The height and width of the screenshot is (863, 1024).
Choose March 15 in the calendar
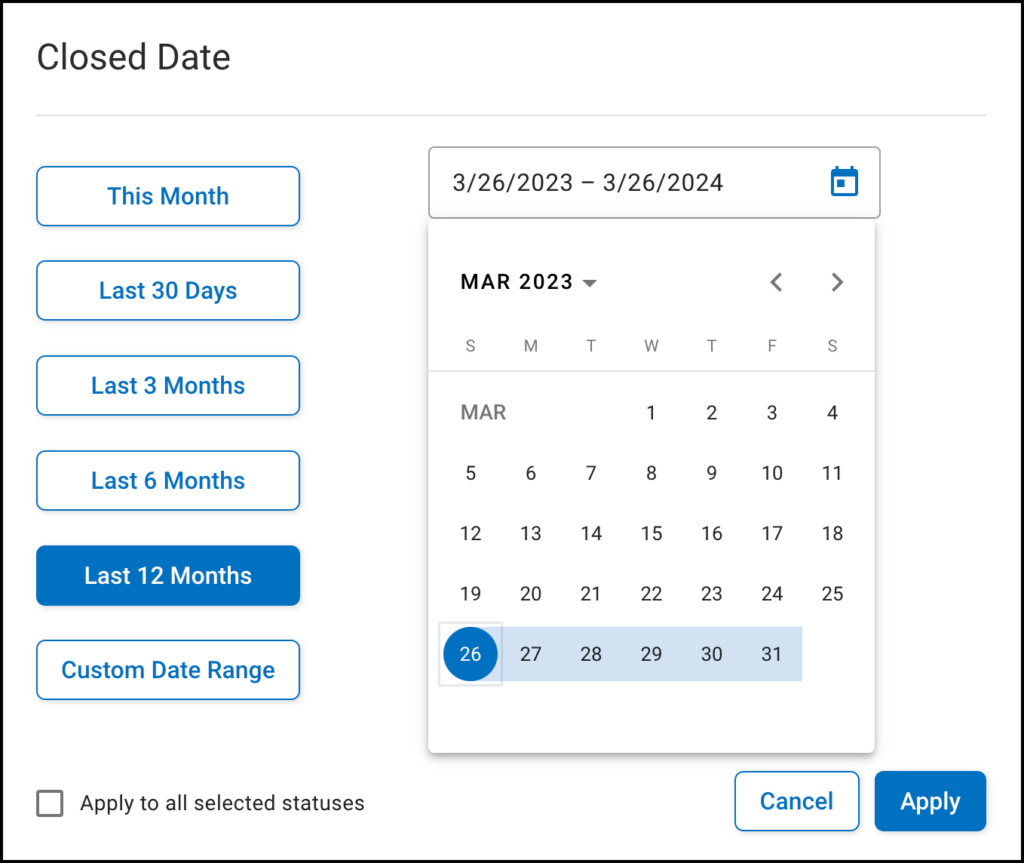click(x=651, y=533)
